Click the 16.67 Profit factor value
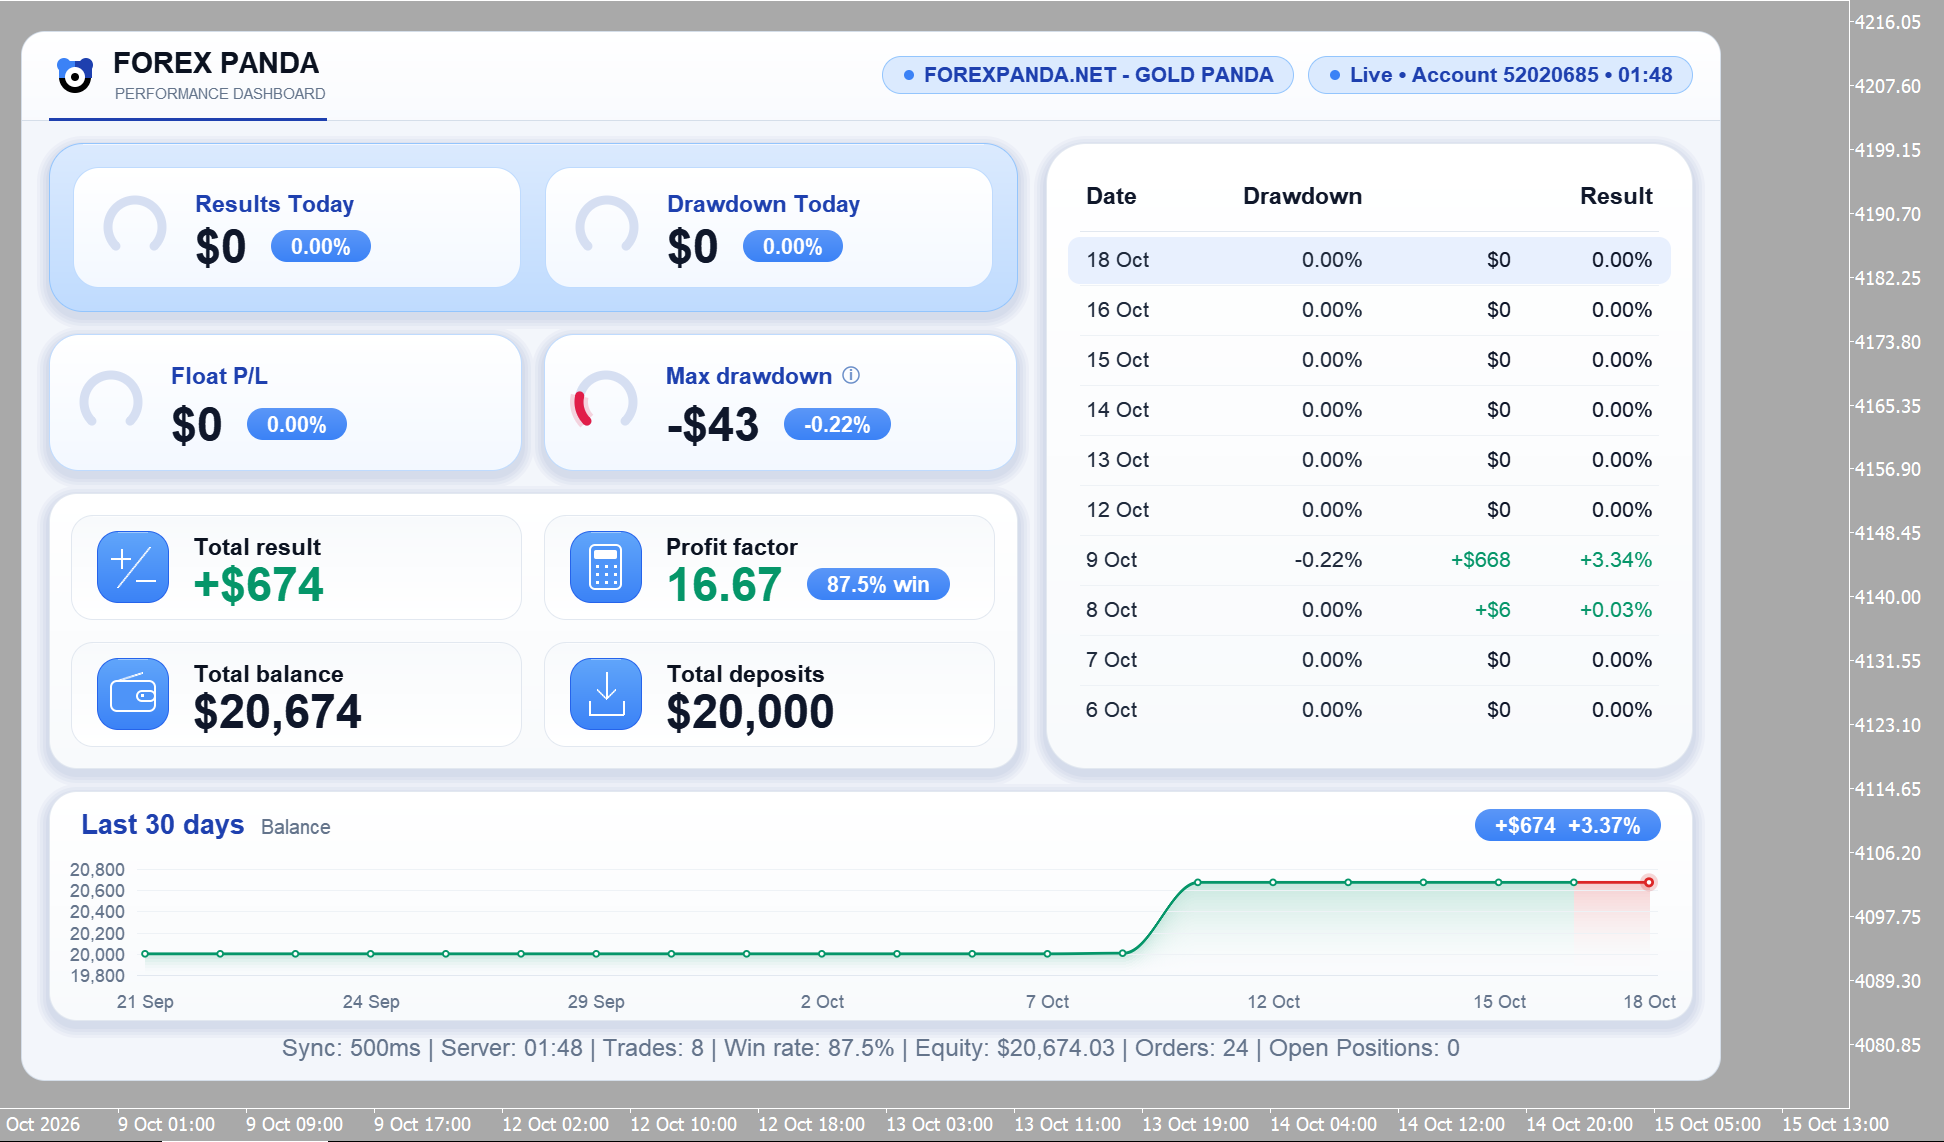Image resolution: width=1944 pixels, height=1142 pixels. tap(724, 585)
